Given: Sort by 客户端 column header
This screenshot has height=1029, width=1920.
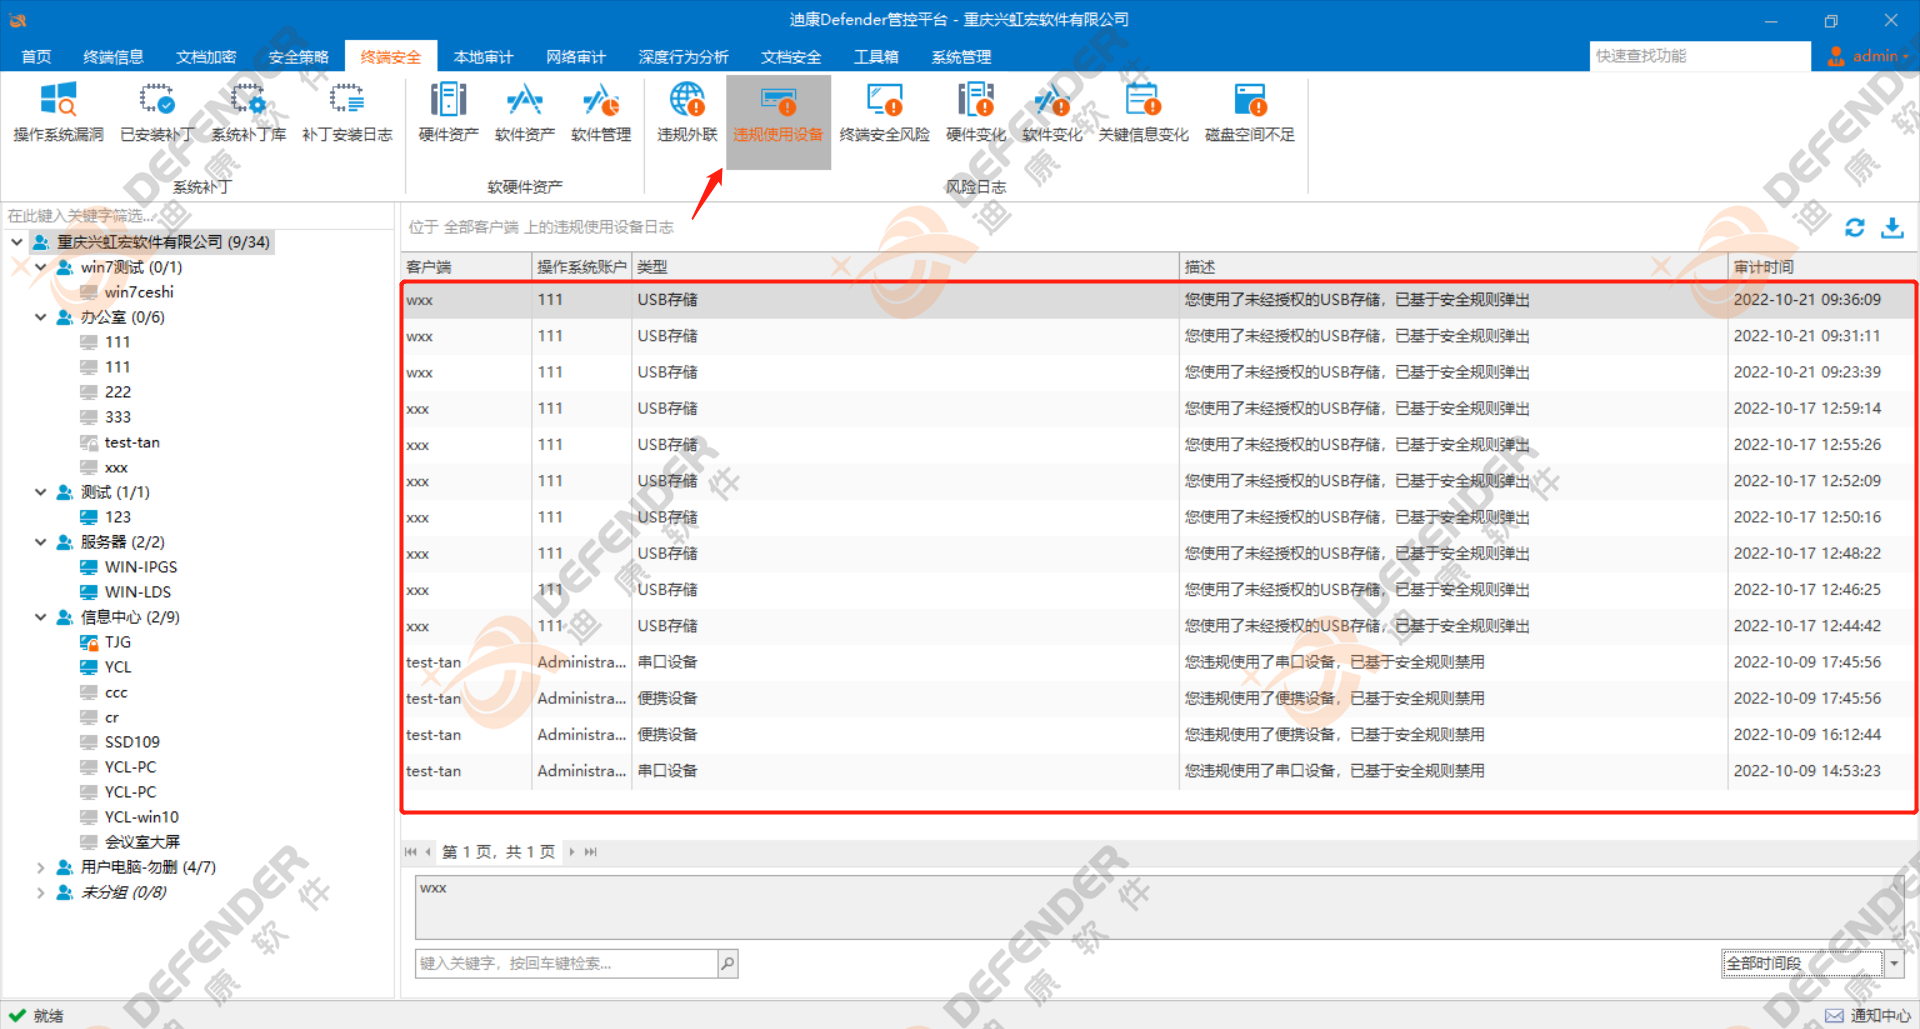Looking at the screenshot, I should coord(466,267).
